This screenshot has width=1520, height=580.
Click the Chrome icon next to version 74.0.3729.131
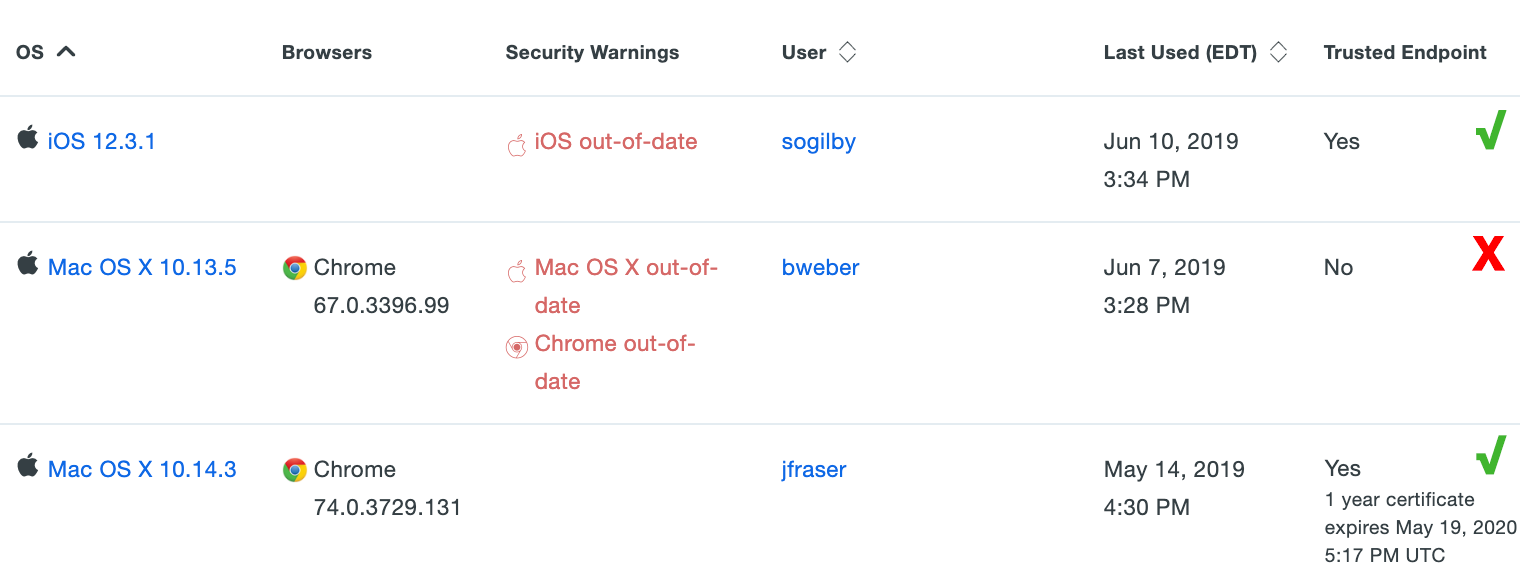[x=294, y=470]
